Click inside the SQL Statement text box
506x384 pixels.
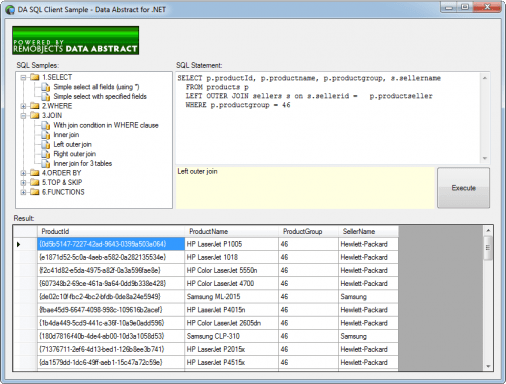[x=328, y=118]
